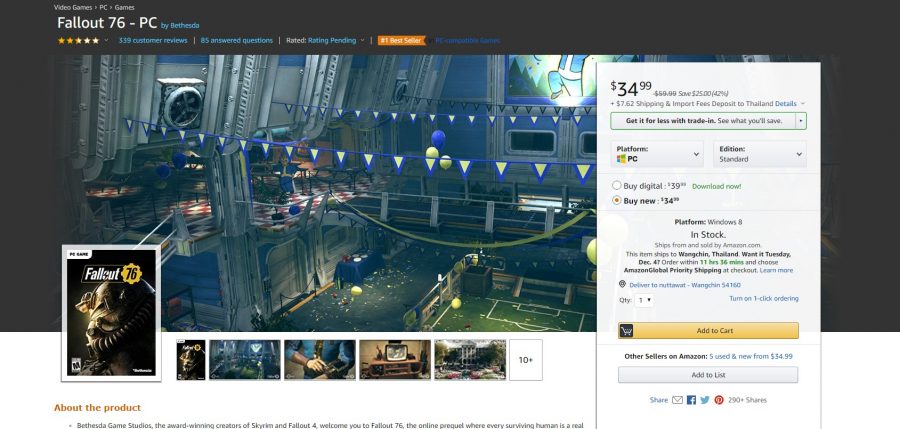This screenshot has width=900, height=429.
Task: Click the $34.99 price text
Action: 631,88
